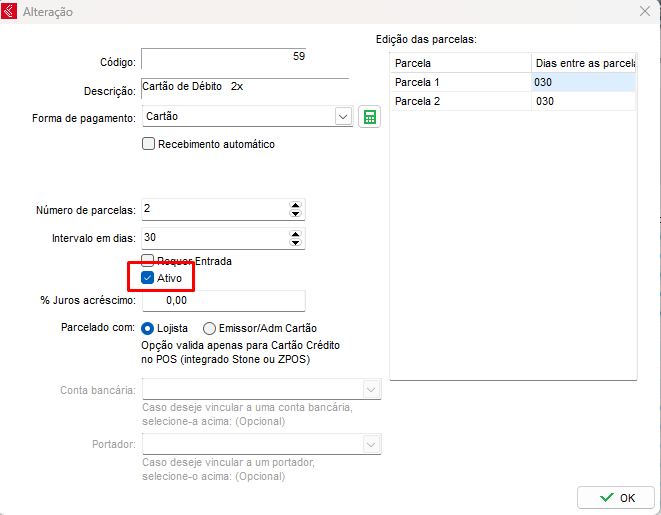661x515 pixels.
Task: Click the green calculator icon
Action: pos(370,117)
